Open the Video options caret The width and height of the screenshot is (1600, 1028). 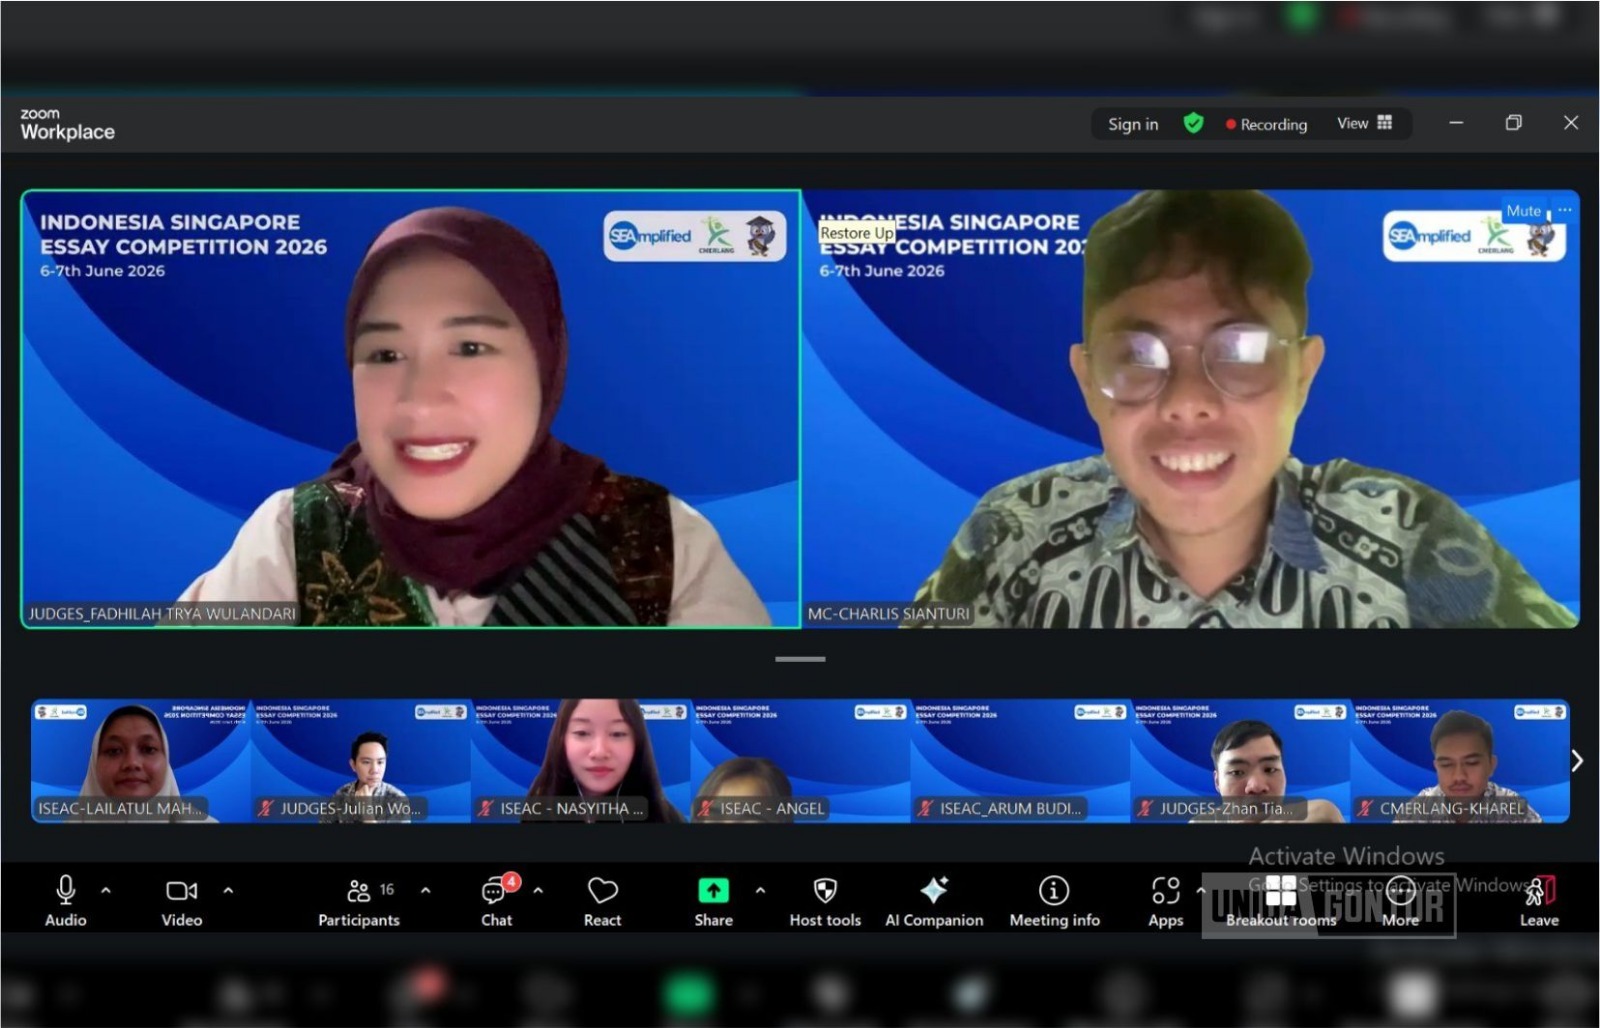coord(228,890)
